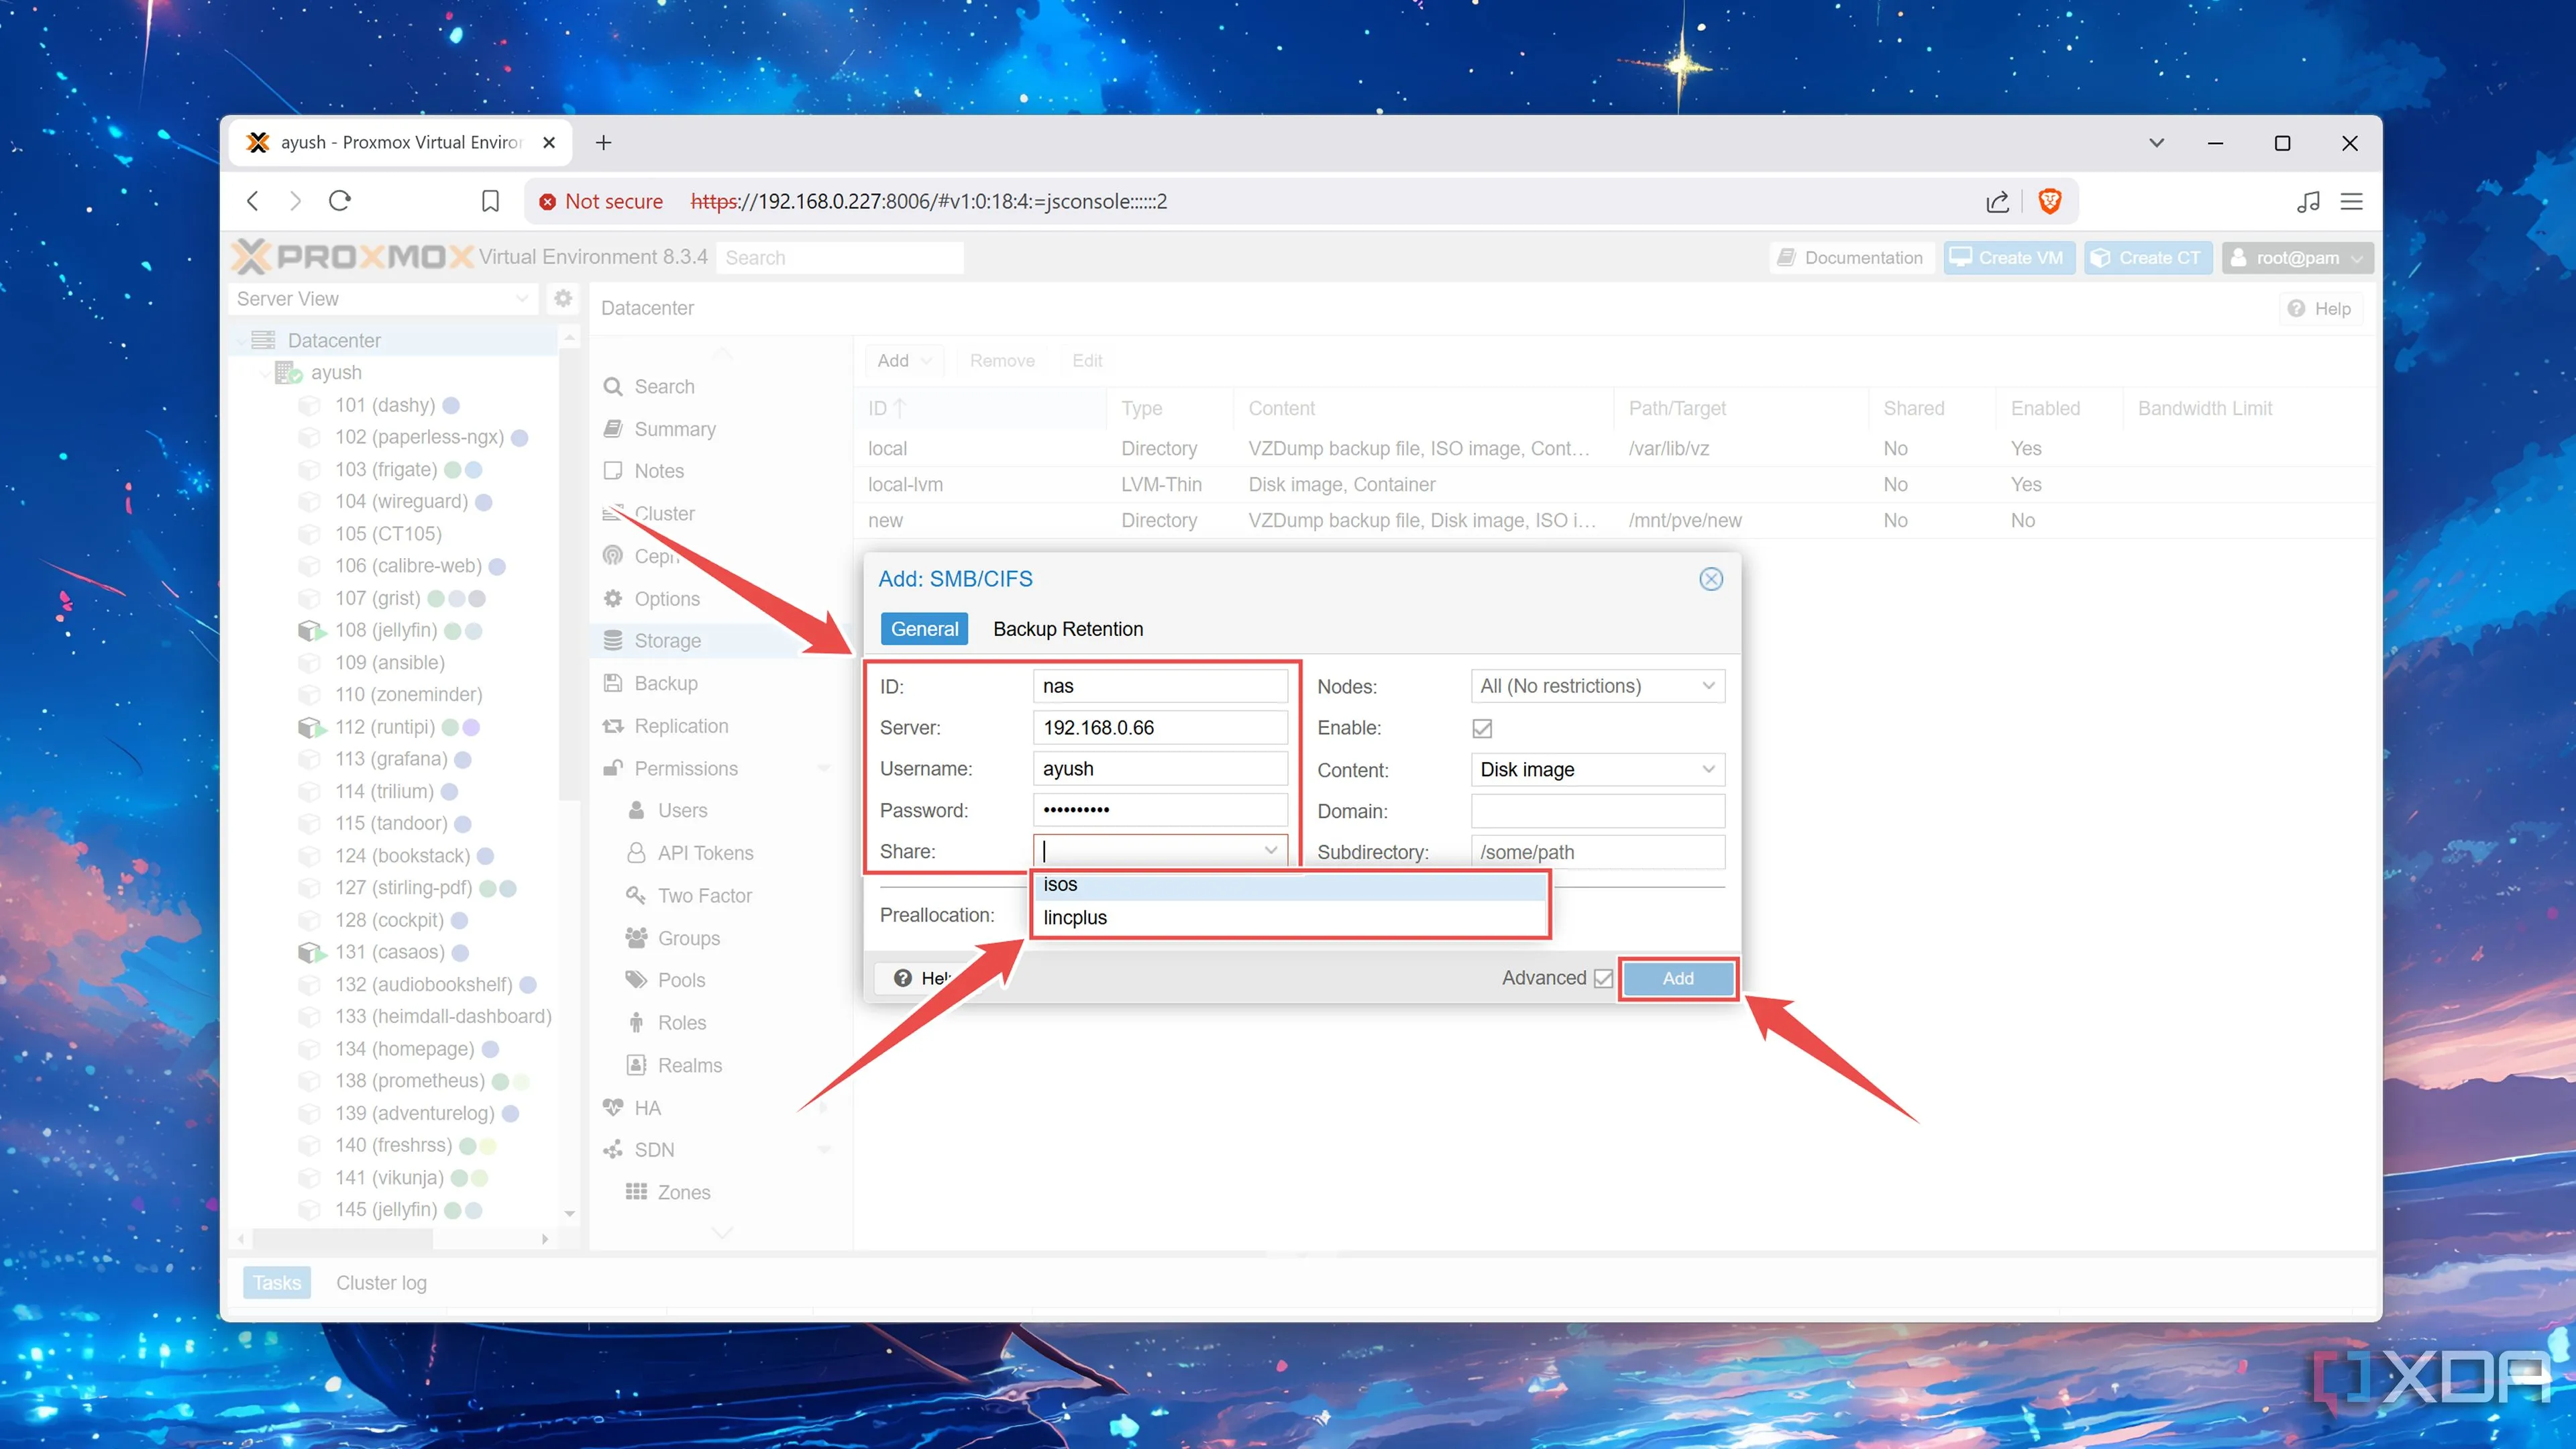Screen dimensions: 2576x1449
Task: Toggle the Enable checkbox
Action: pos(1482,728)
